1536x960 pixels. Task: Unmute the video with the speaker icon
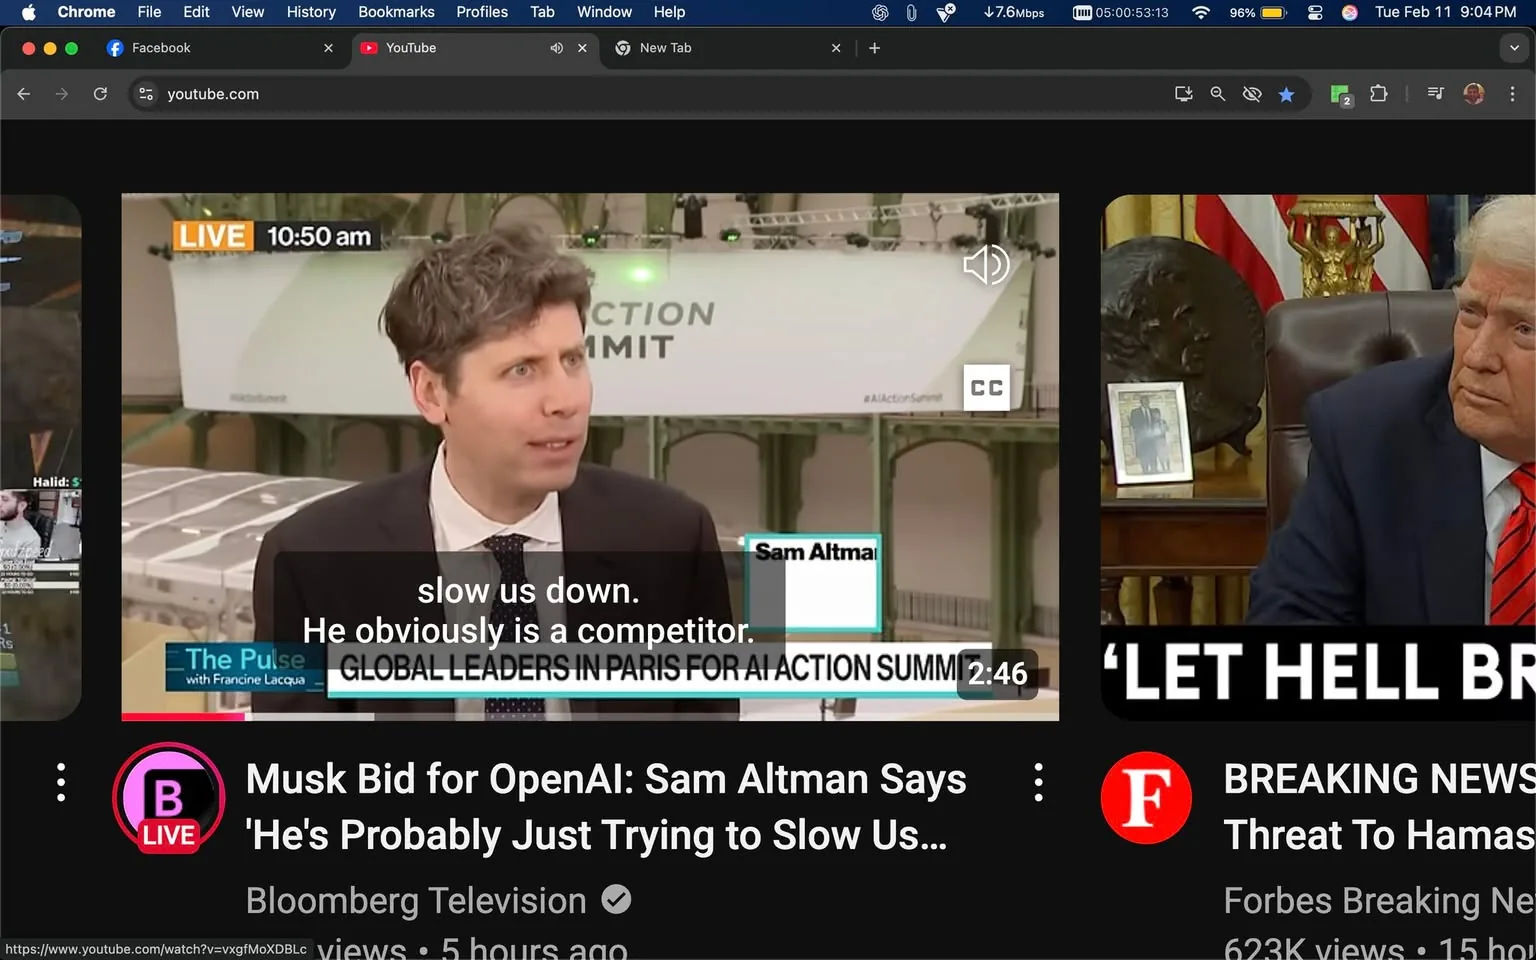pos(986,264)
